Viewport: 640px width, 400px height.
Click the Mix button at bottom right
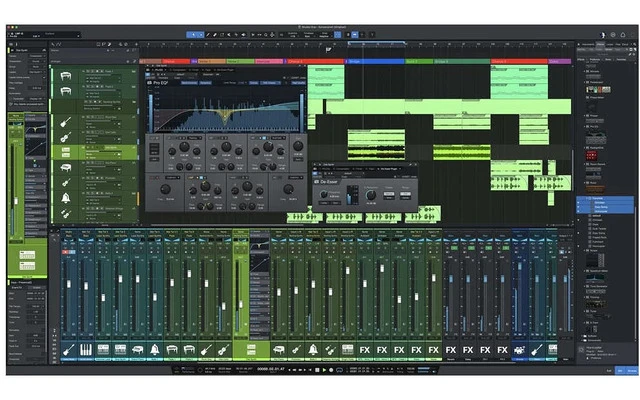pyautogui.click(x=620, y=371)
